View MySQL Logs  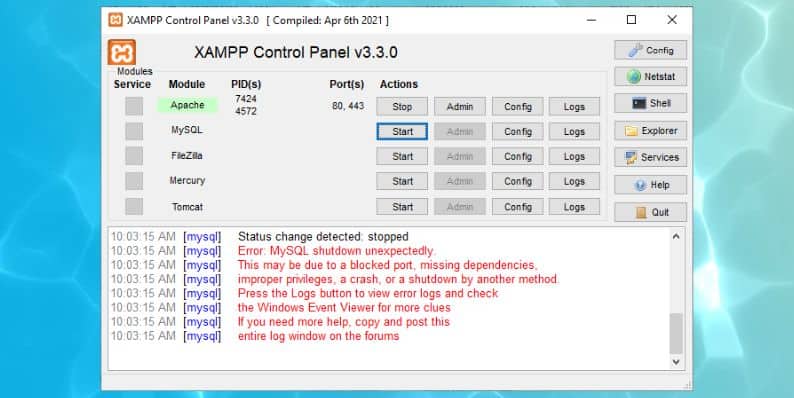tap(574, 131)
